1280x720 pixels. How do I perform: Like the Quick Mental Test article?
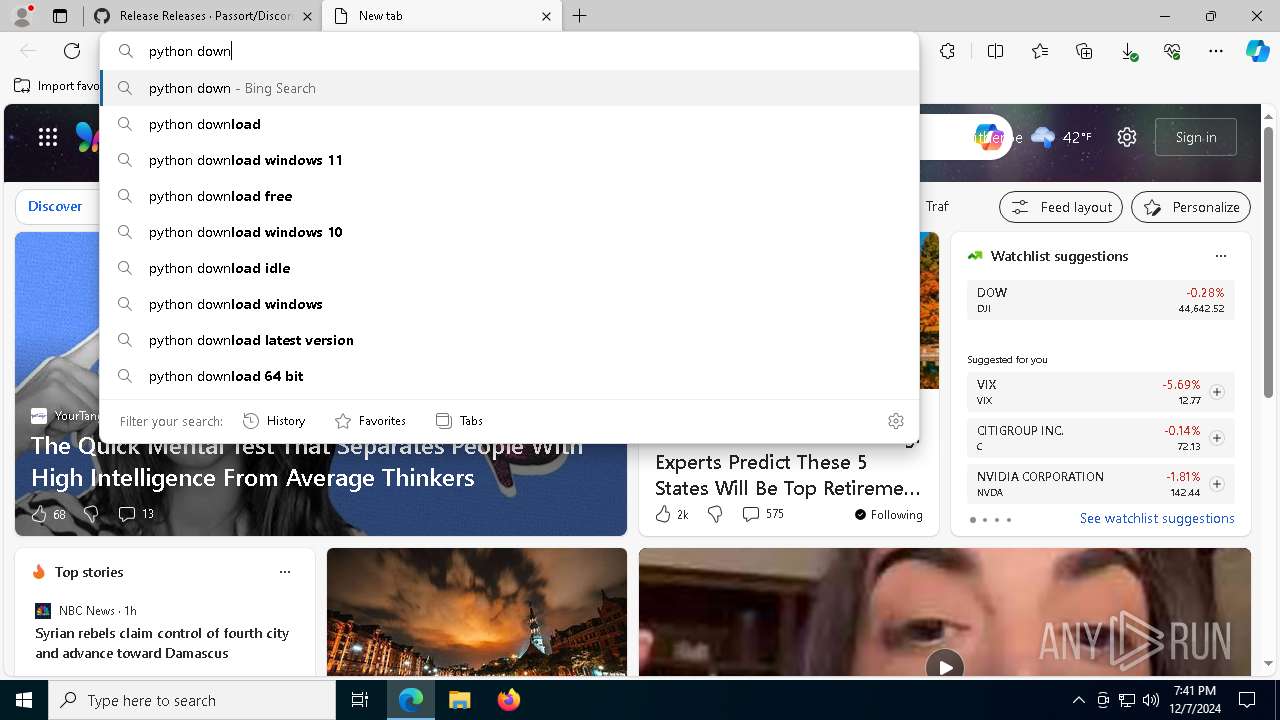click(47, 514)
